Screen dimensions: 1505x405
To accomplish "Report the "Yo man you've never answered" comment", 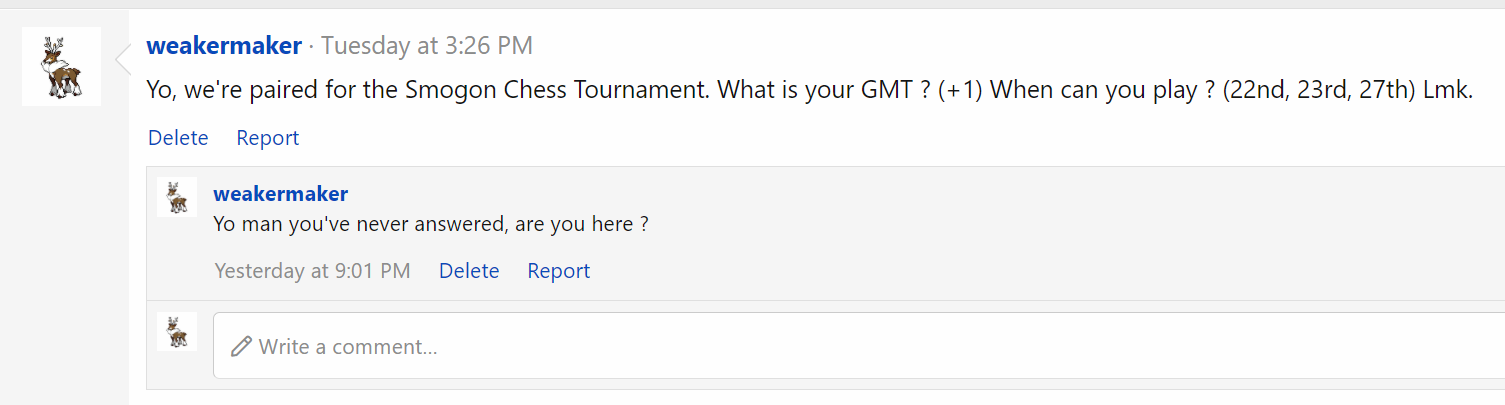I will pyautogui.click(x=558, y=271).
